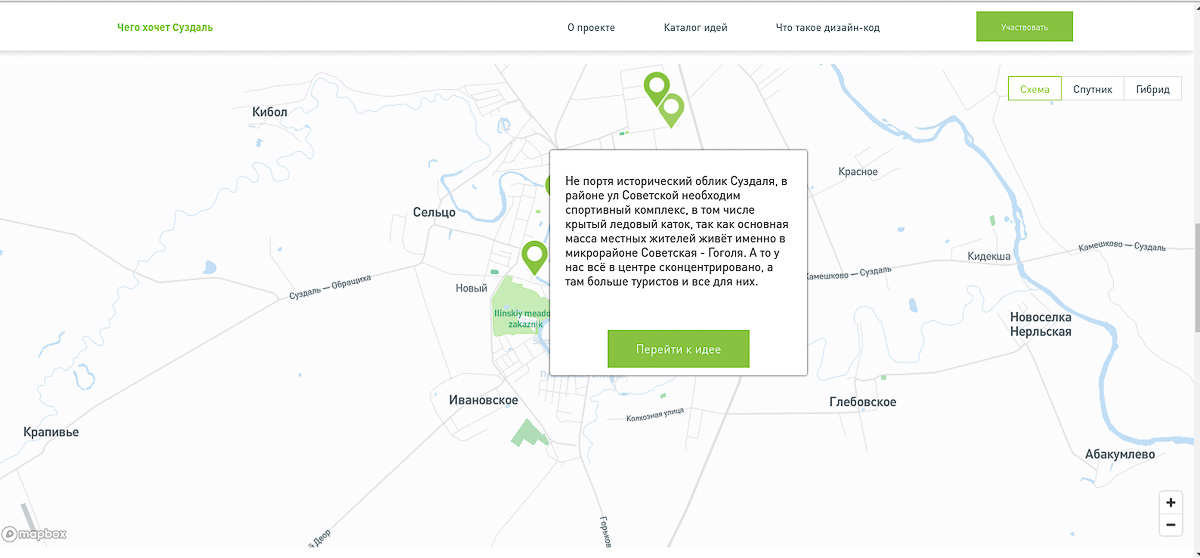Click the lighter green pin beside the top pin

[x=673, y=110]
